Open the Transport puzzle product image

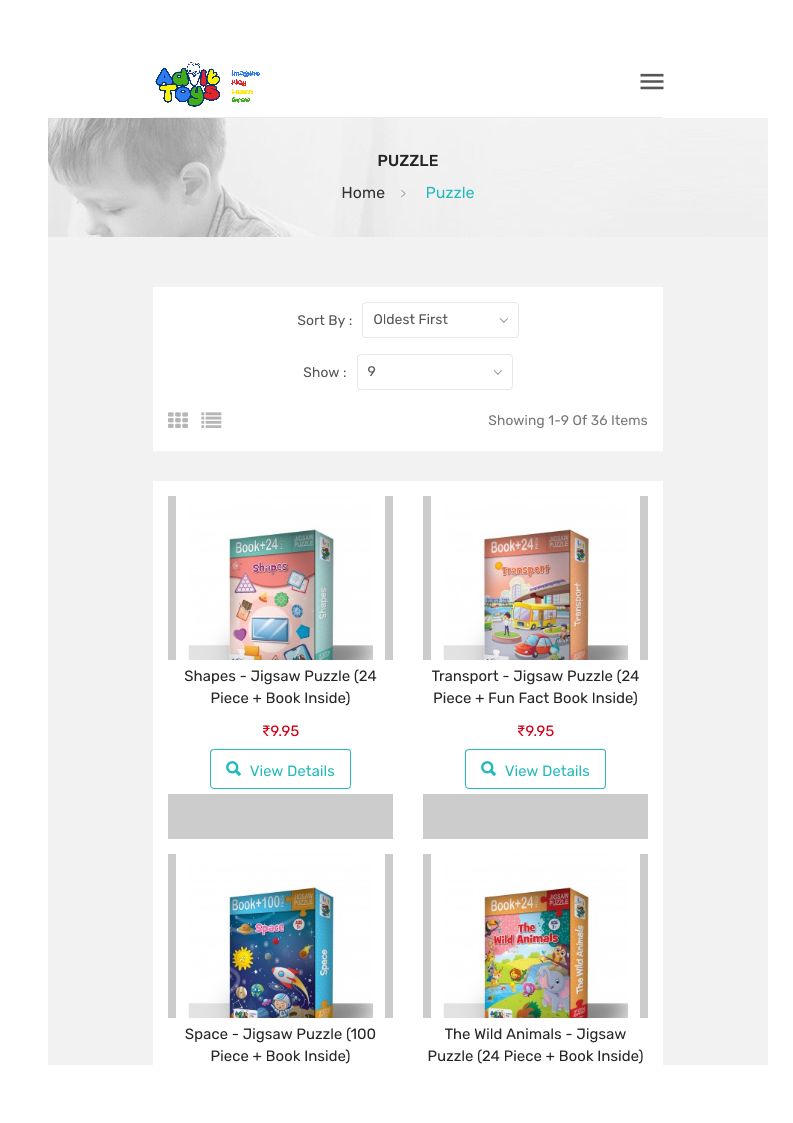(535, 578)
